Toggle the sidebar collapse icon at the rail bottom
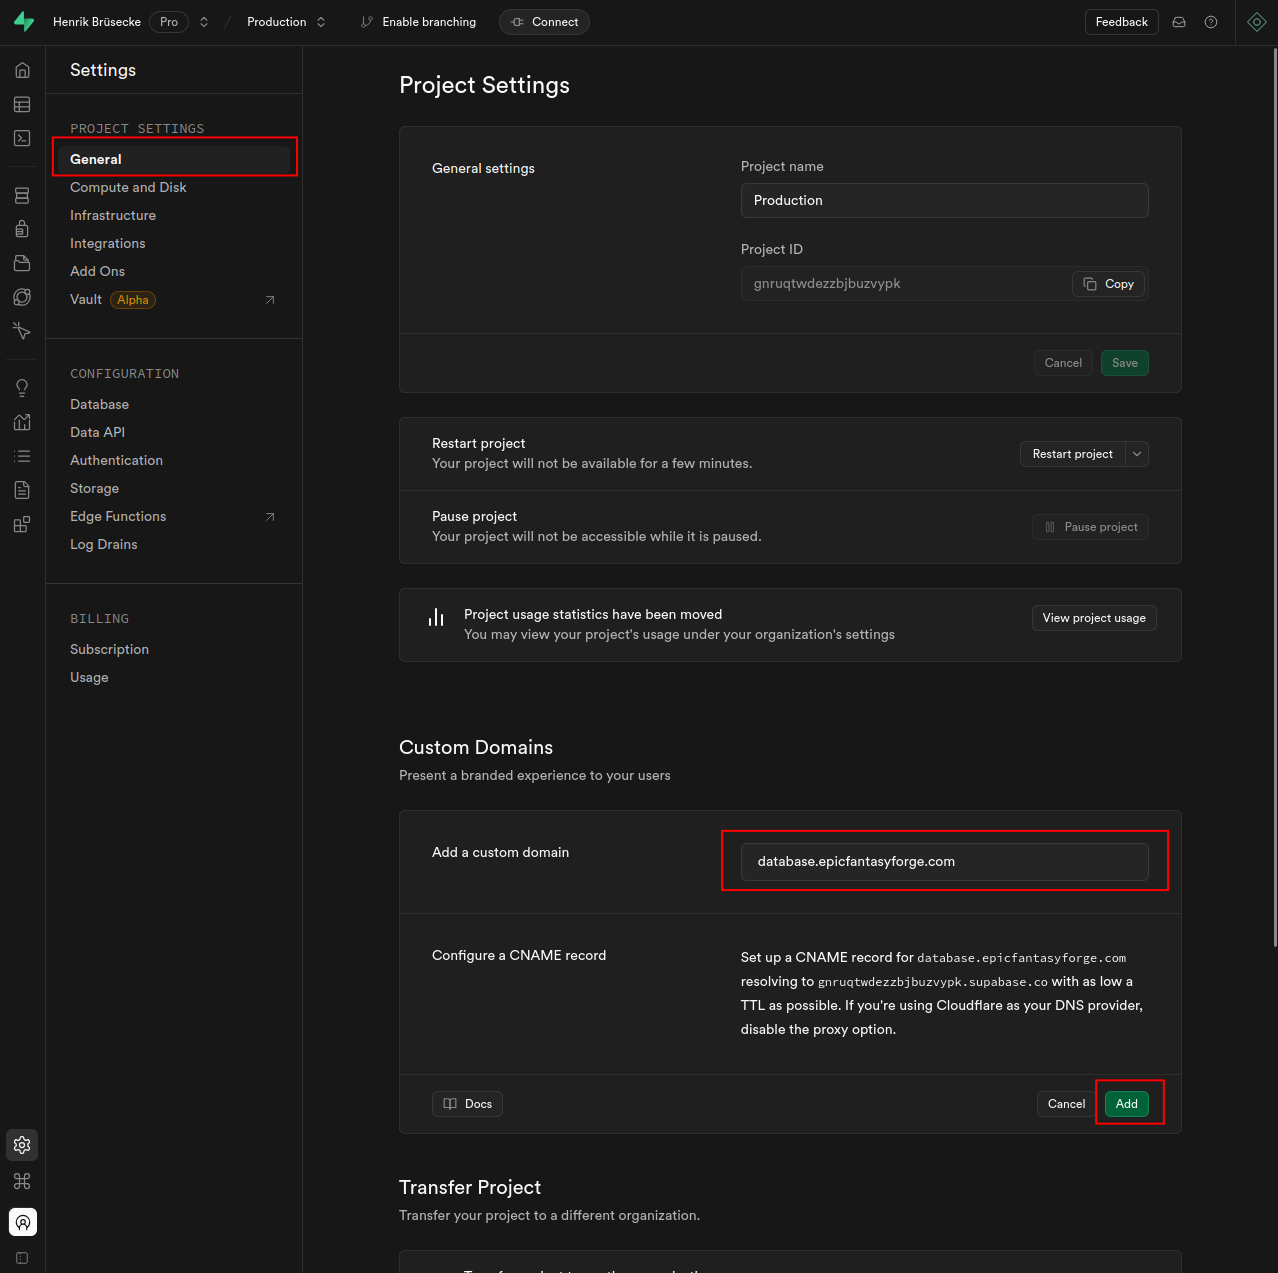Viewport: 1278px width, 1273px height. tap(22, 1258)
